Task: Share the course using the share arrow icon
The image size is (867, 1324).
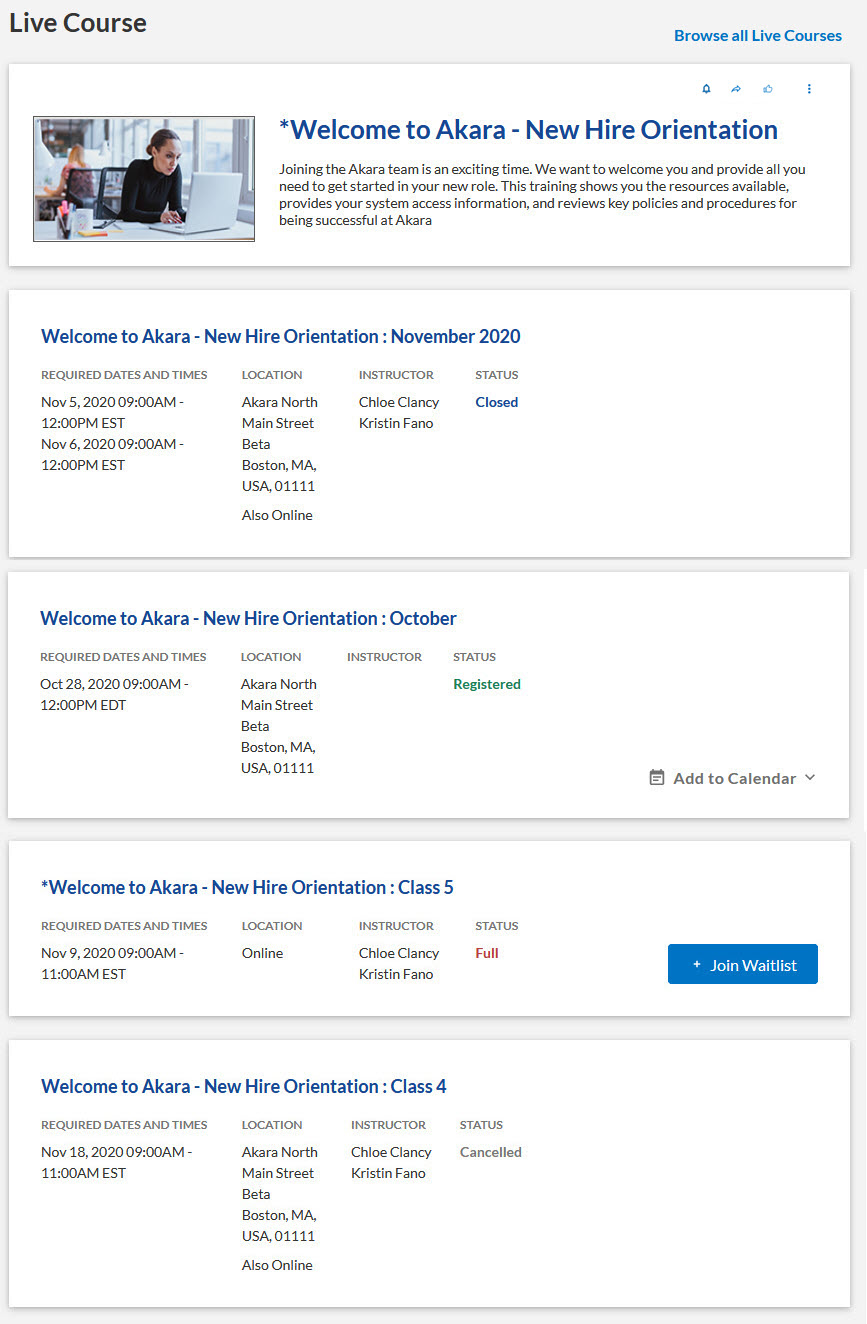Action: click(x=736, y=88)
